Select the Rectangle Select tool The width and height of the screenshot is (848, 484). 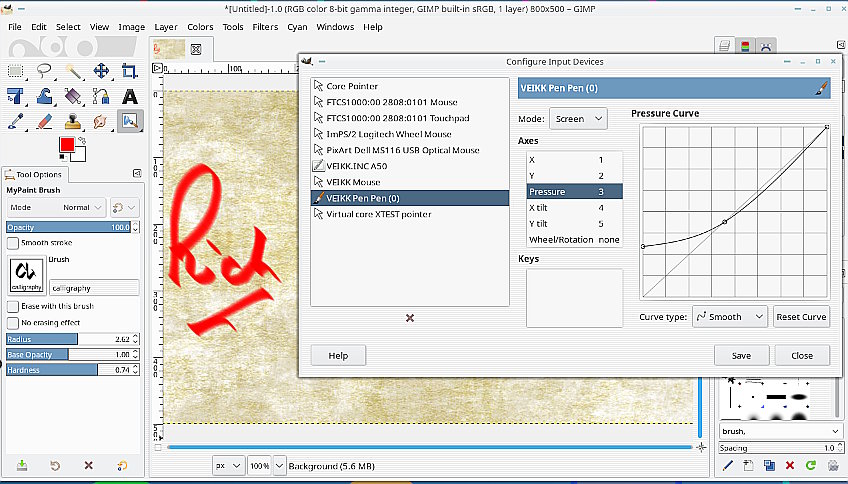15,71
